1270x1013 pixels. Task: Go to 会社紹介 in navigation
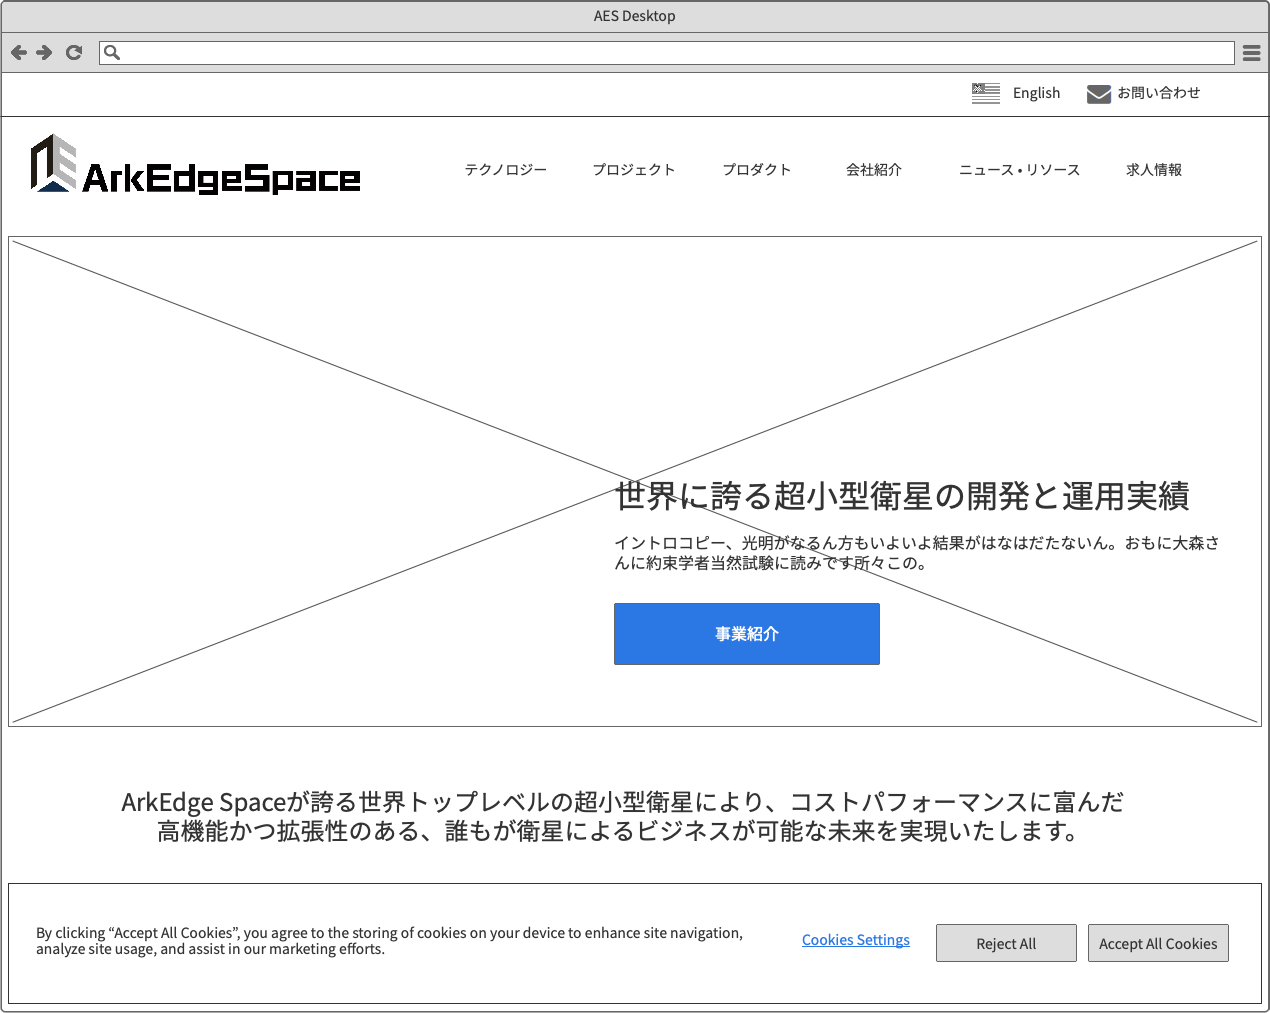(x=873, y=170)
